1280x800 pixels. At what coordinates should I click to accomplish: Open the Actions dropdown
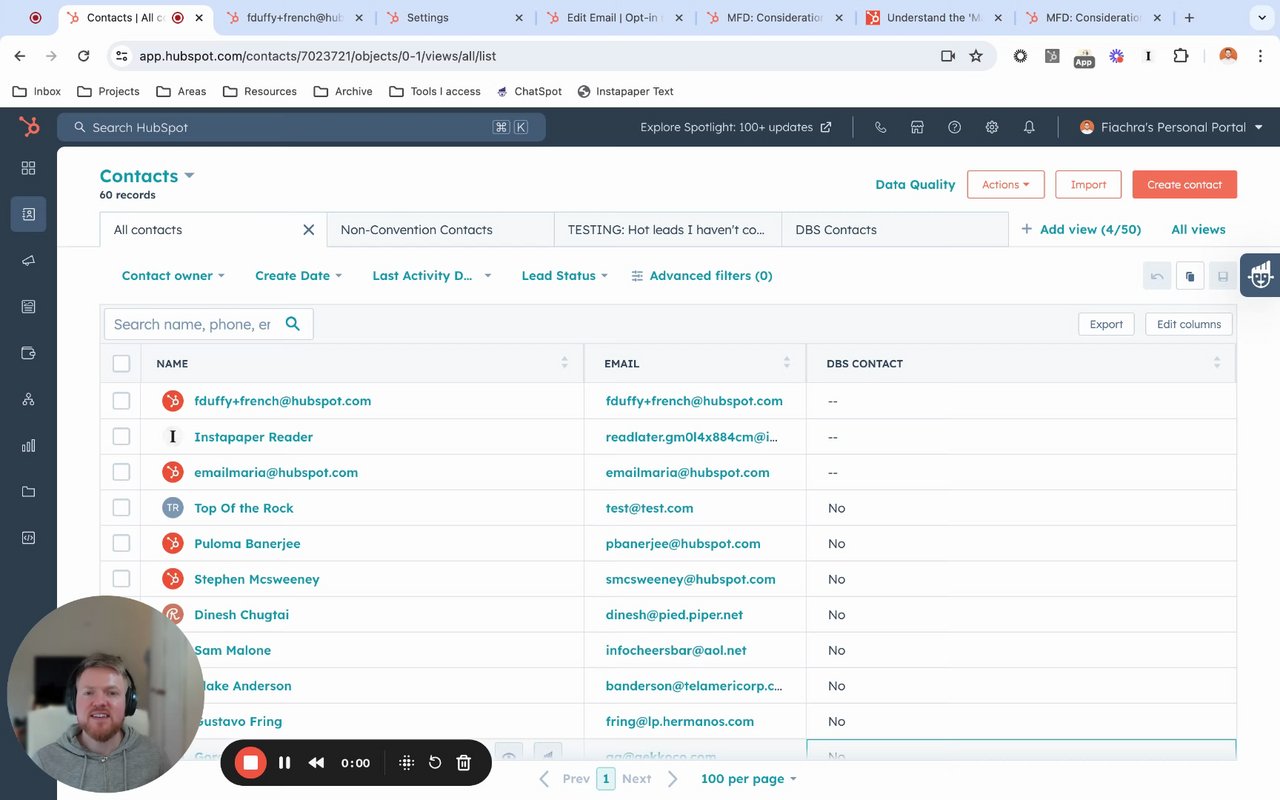[x=1005, y=184]
